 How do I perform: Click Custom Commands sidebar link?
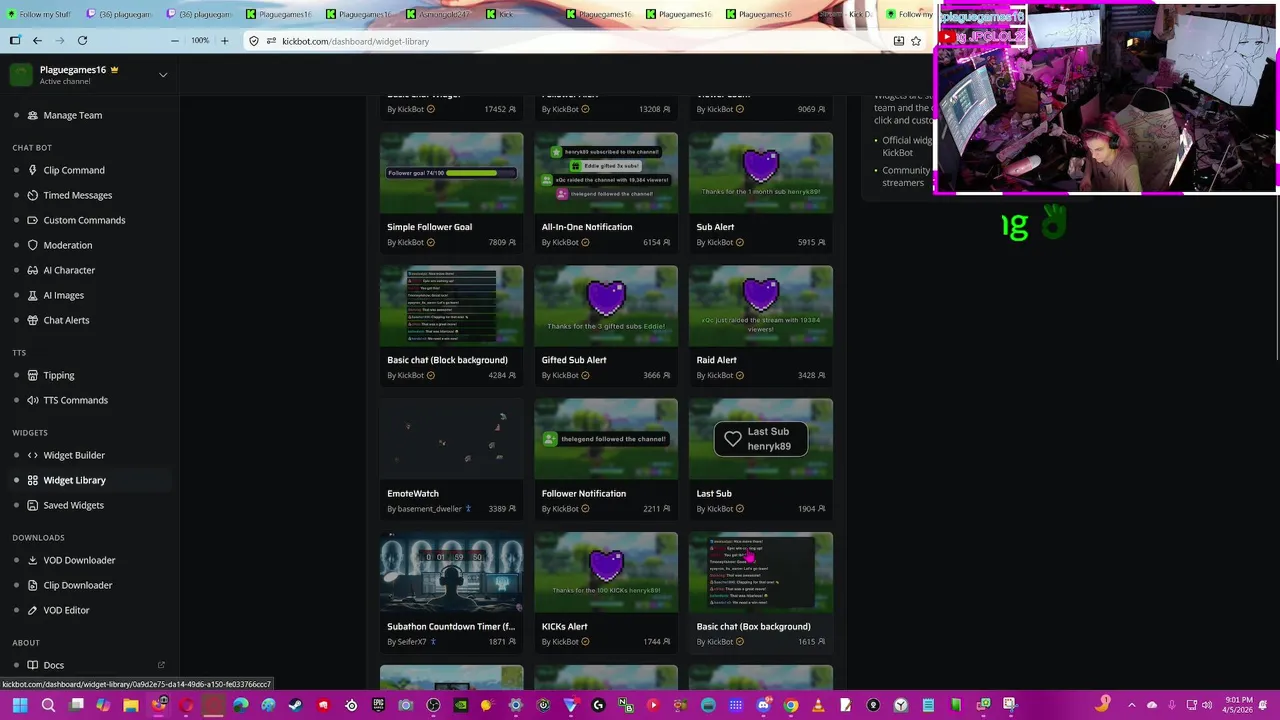click(84, 220)
